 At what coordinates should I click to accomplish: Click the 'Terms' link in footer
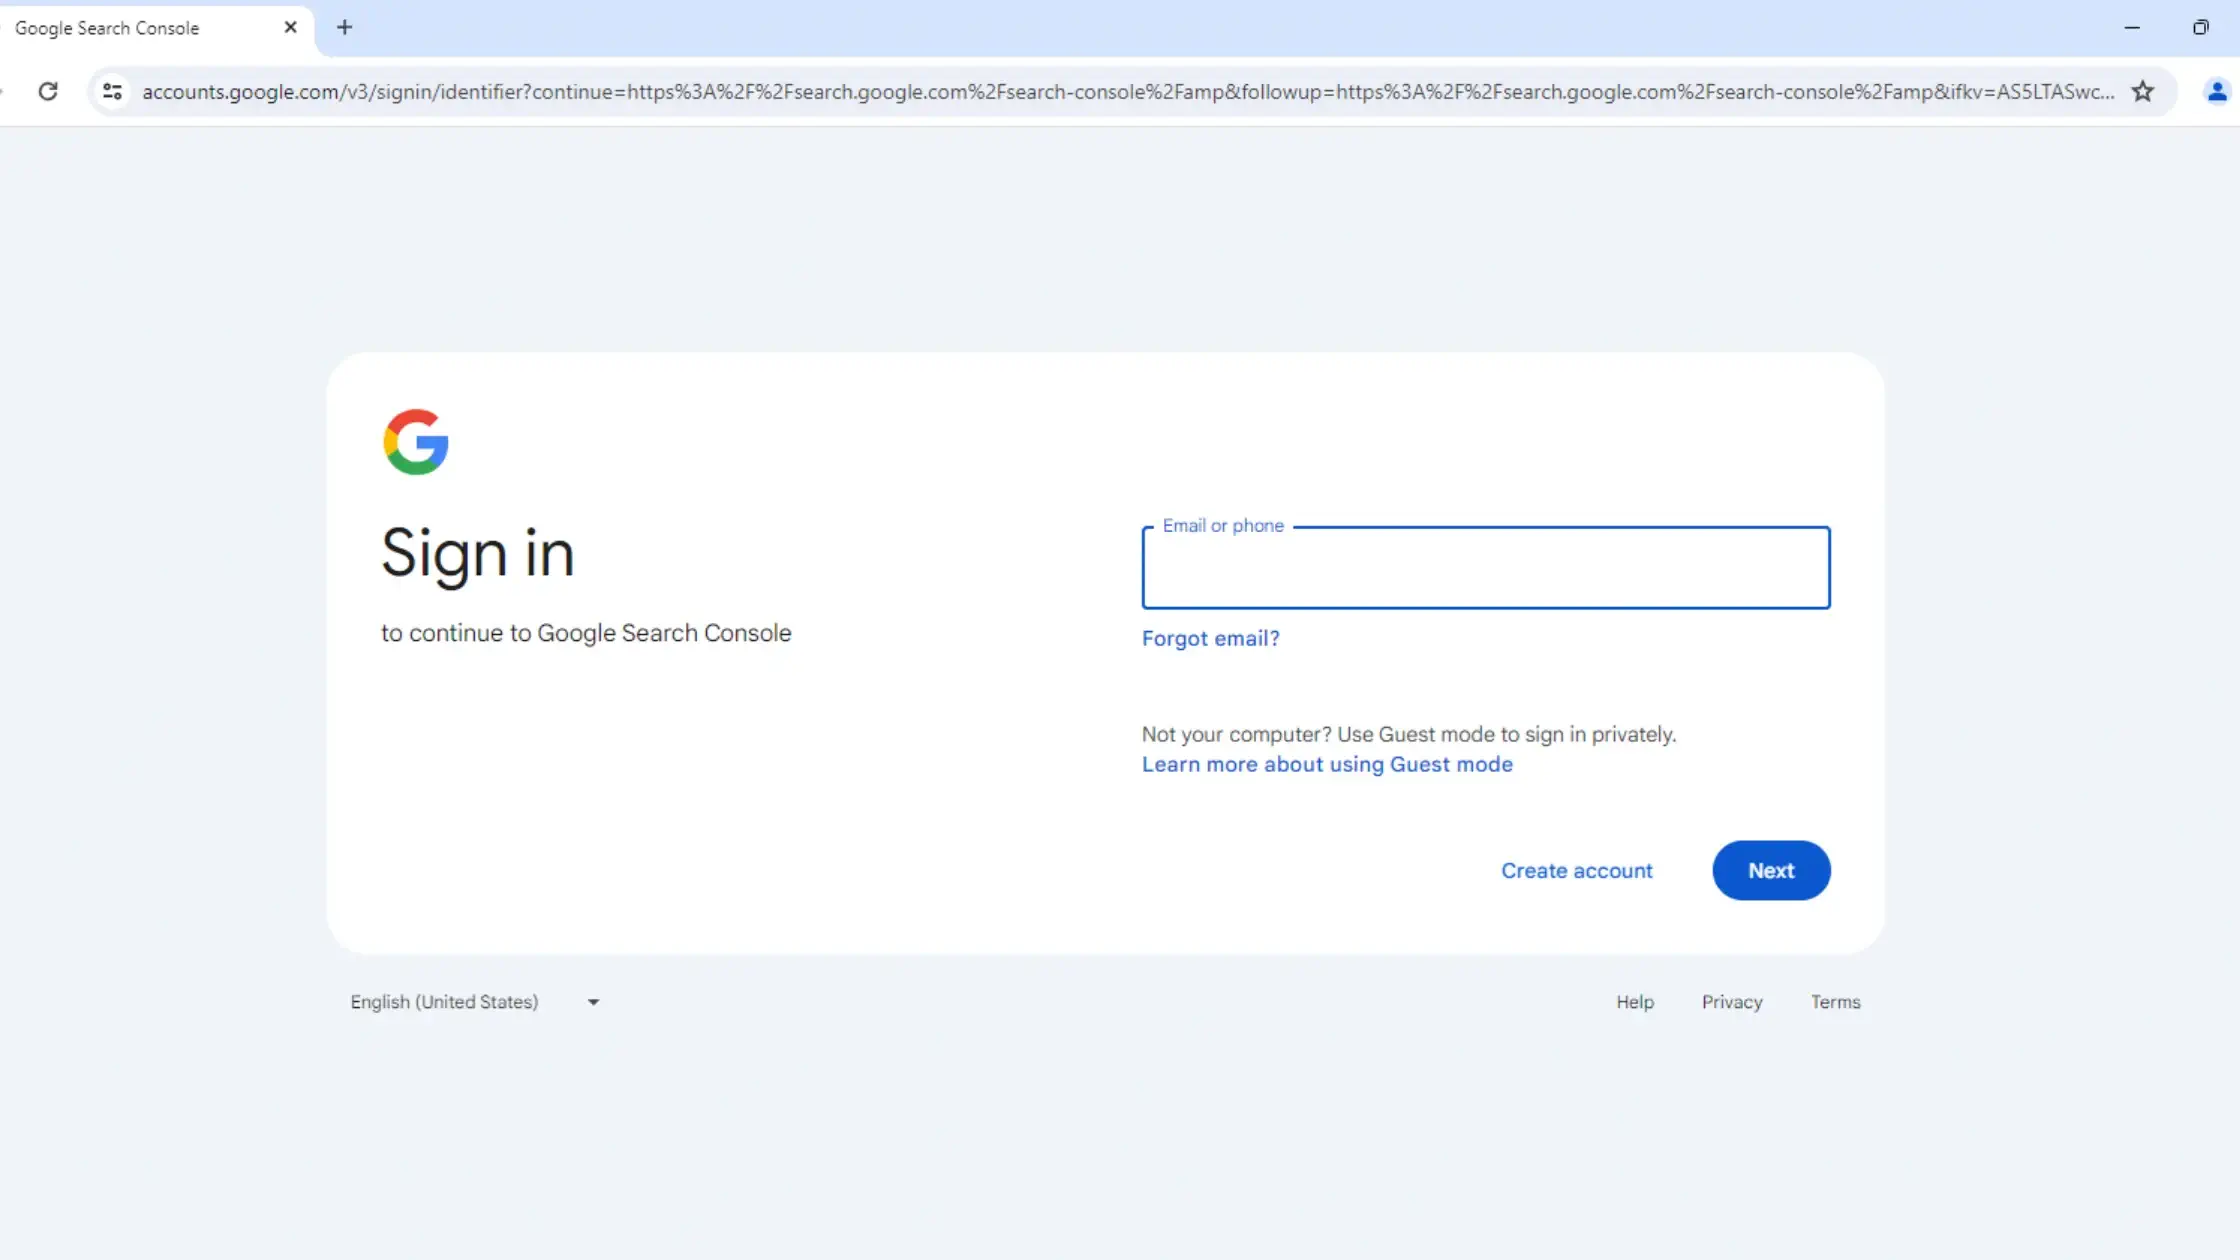coord(1835,1002)
